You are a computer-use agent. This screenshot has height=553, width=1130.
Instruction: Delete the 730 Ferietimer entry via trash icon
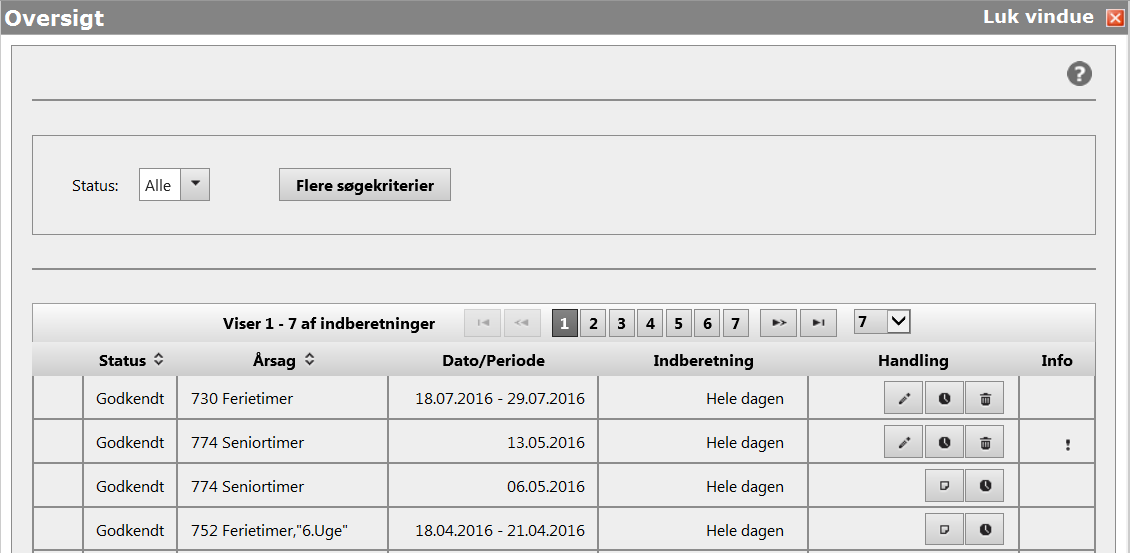[984, 399]
